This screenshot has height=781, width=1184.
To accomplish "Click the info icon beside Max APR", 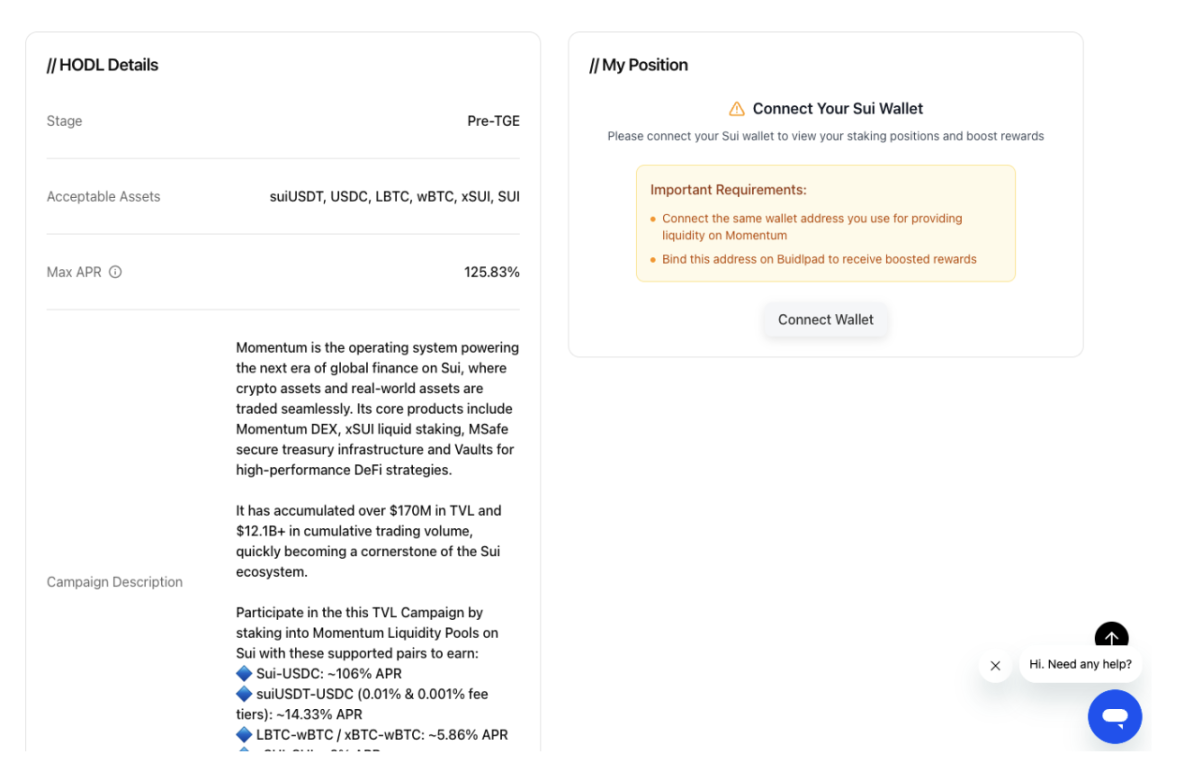I will [115, 272].
